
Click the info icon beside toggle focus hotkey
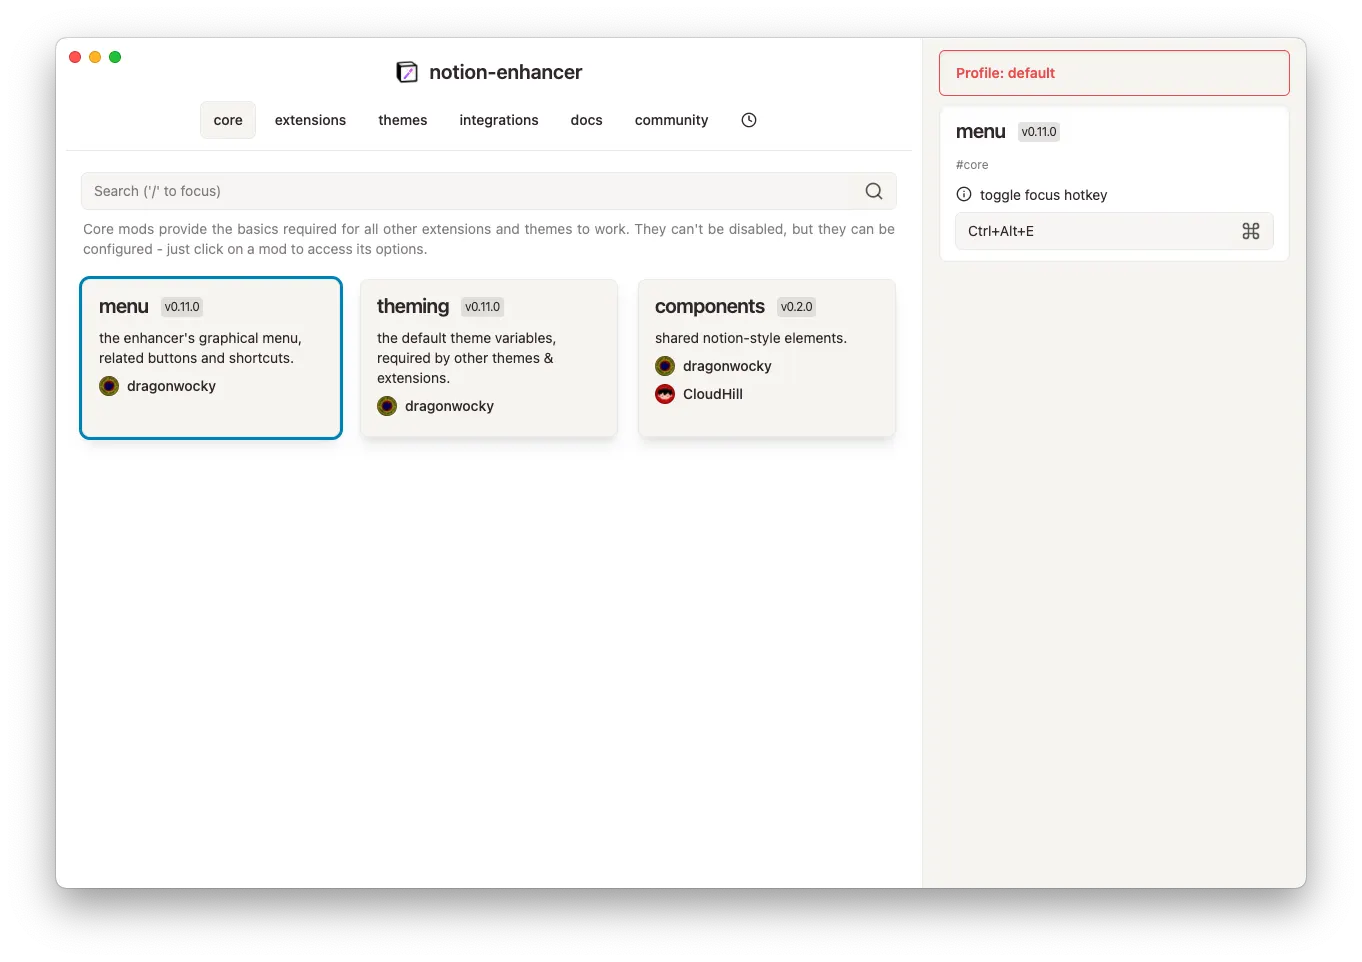964,194
